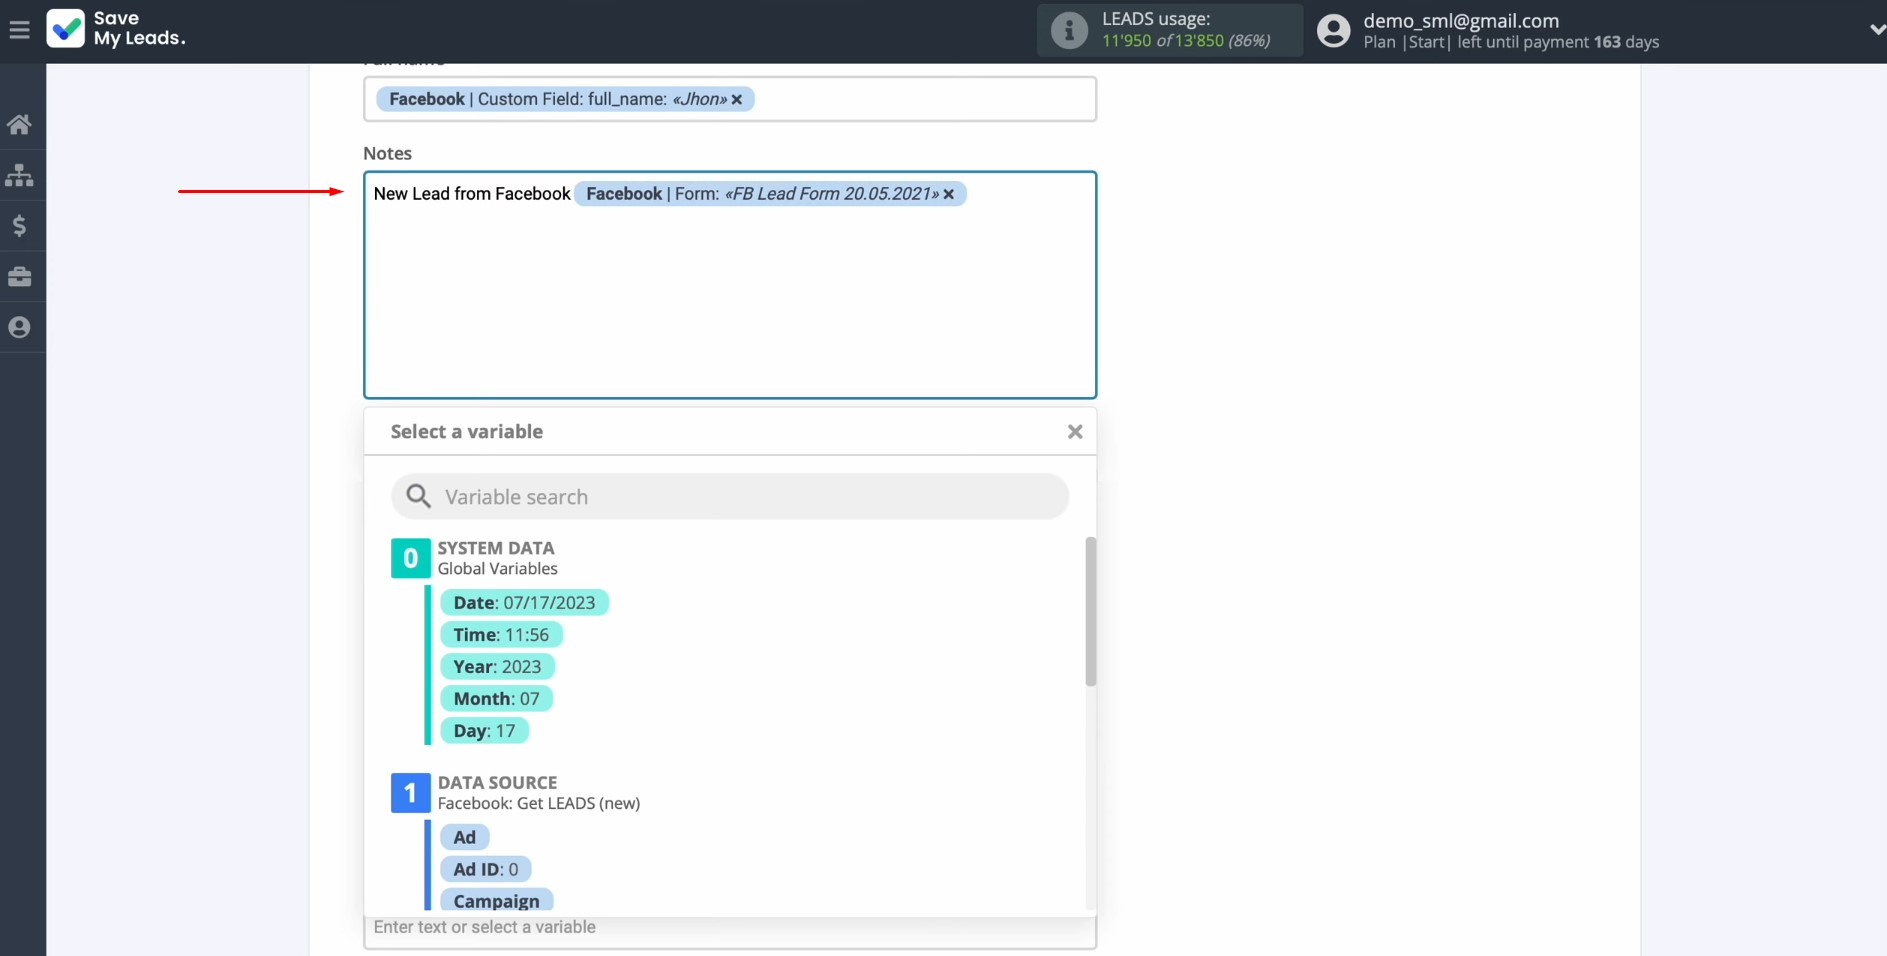Select the Day: 17 variable

coord(484,731)
